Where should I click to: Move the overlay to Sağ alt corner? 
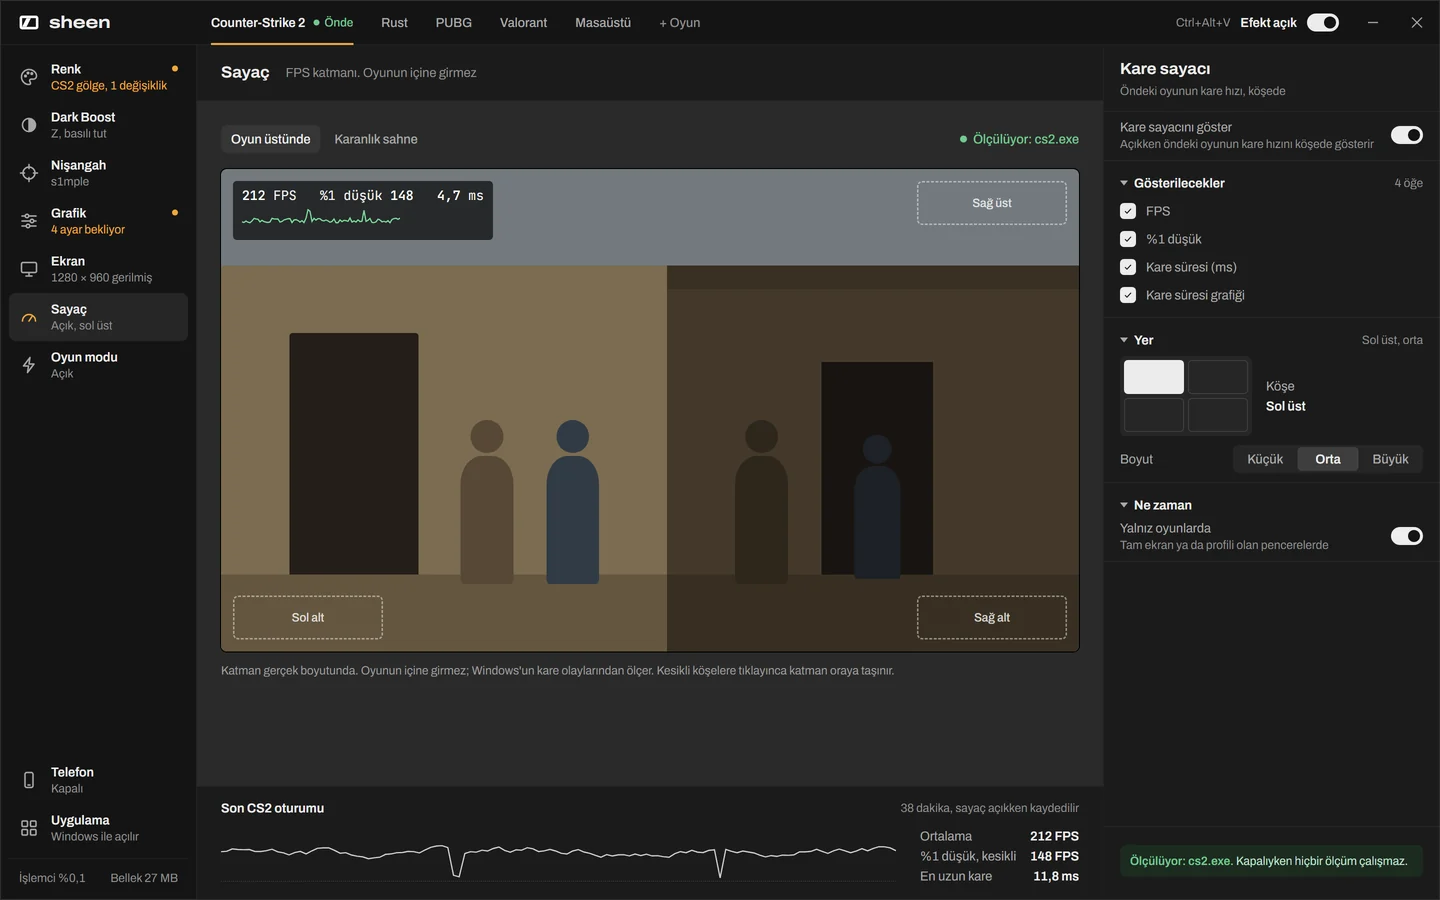(x=992, y=618)
